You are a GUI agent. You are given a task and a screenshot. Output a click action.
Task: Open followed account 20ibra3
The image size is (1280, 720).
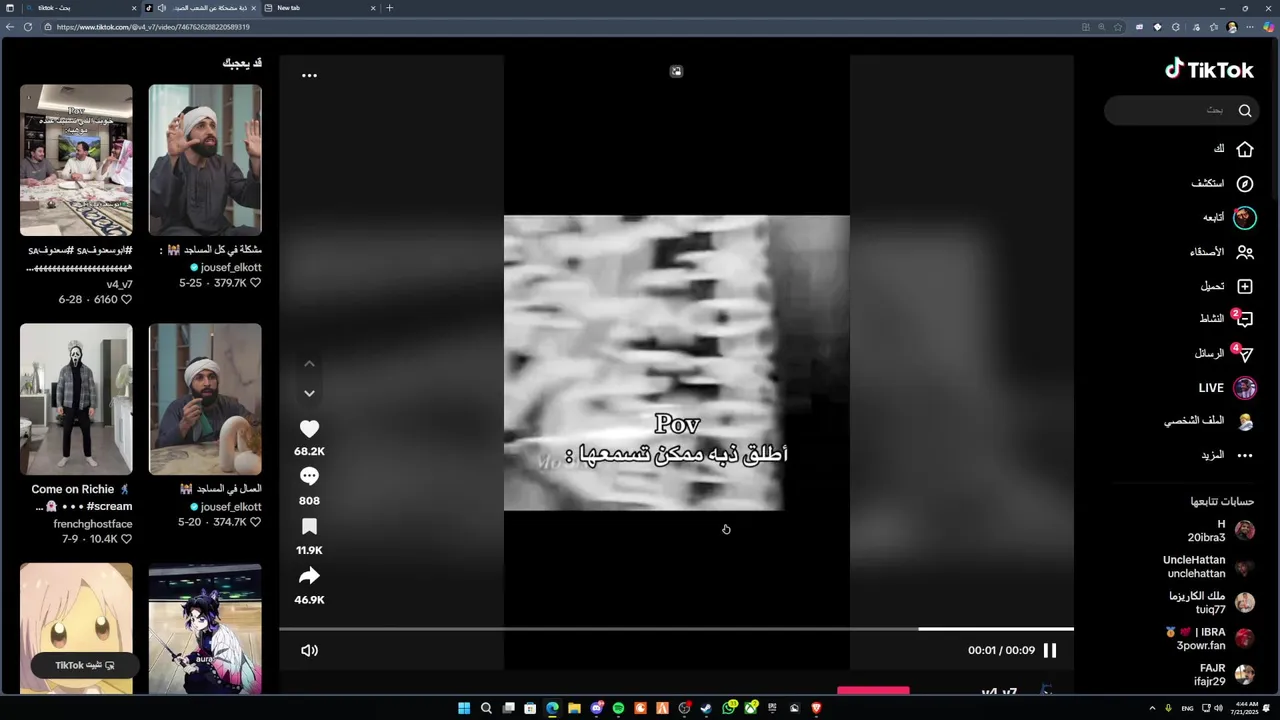click(1220, 531)
